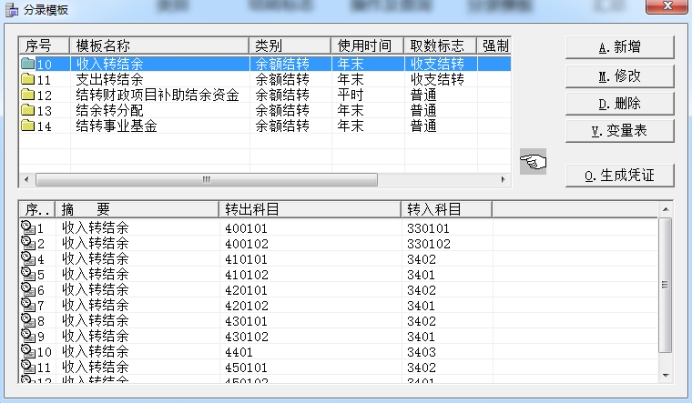Click the entry icon of detail row 5
The height and width of the screenshot is (404, 692).
point(28,274)
